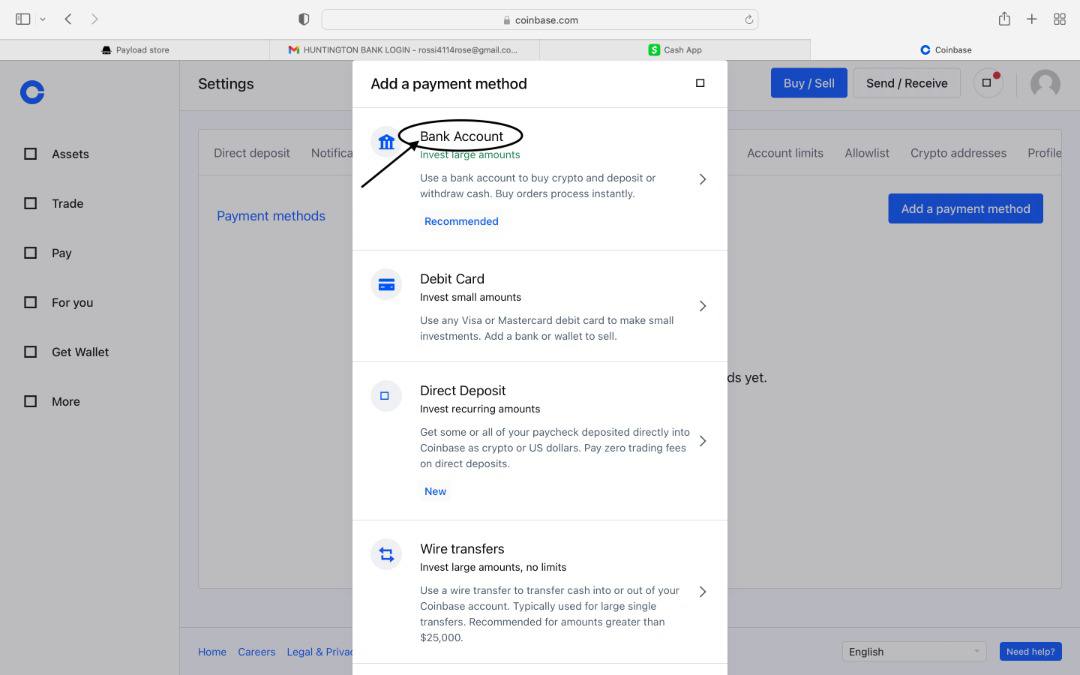This screenshot has height=675, width=1080.
Task: Click the Wire transfers arrows icon
Action: [x=386, y=555]
